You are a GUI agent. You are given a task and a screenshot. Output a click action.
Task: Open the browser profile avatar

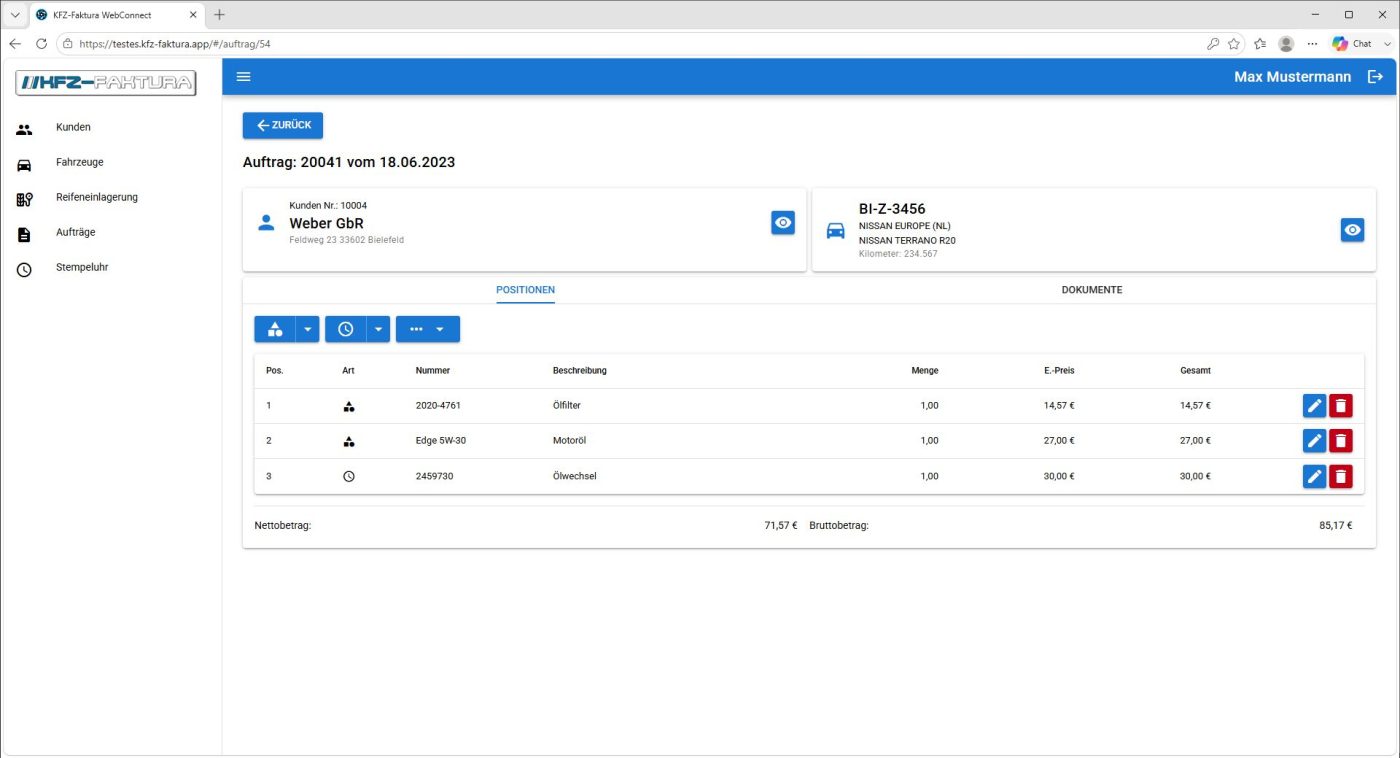click(1286, 44)
